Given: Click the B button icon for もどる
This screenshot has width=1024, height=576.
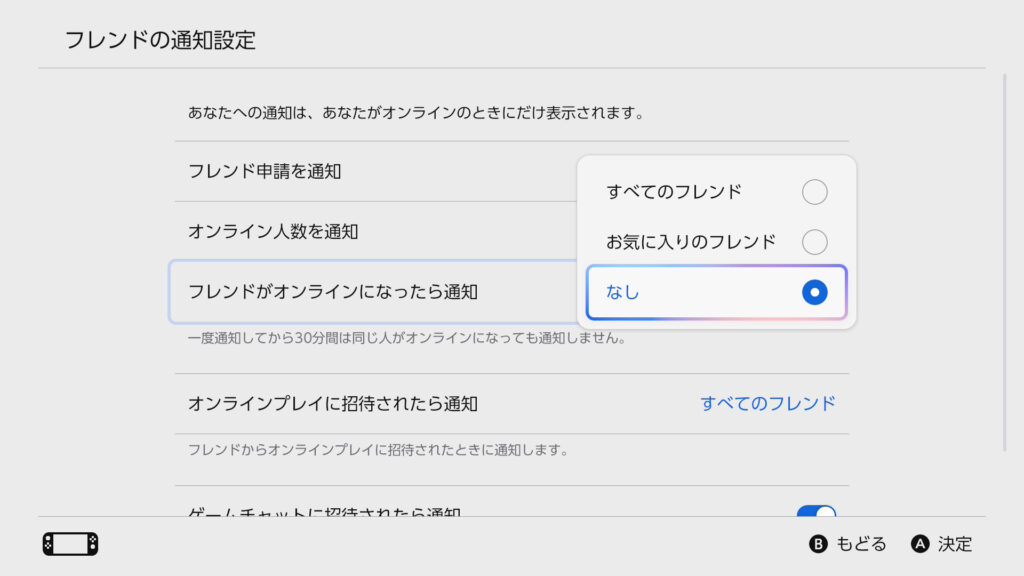Looking at the screenshot, I should 818,544.
